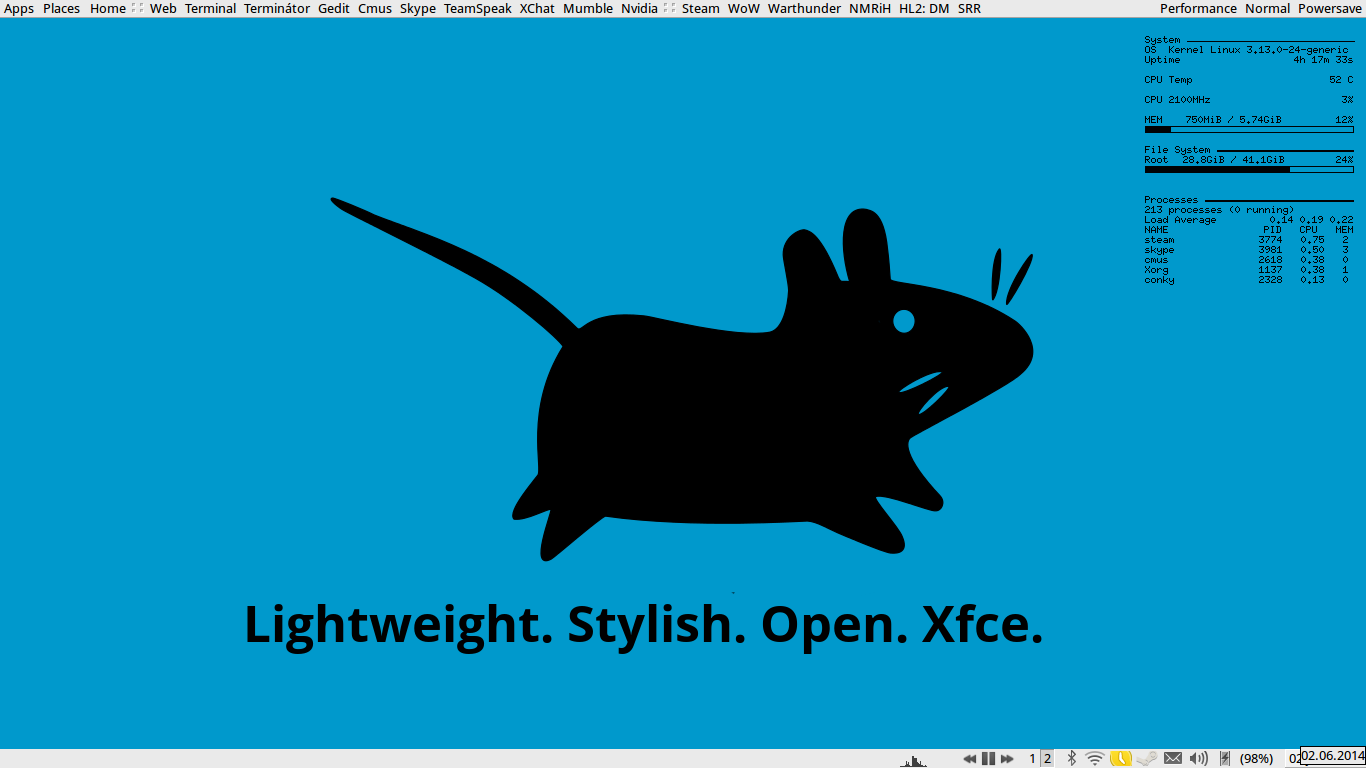
Task: Open the Apps menu
Action: point(19,8)
